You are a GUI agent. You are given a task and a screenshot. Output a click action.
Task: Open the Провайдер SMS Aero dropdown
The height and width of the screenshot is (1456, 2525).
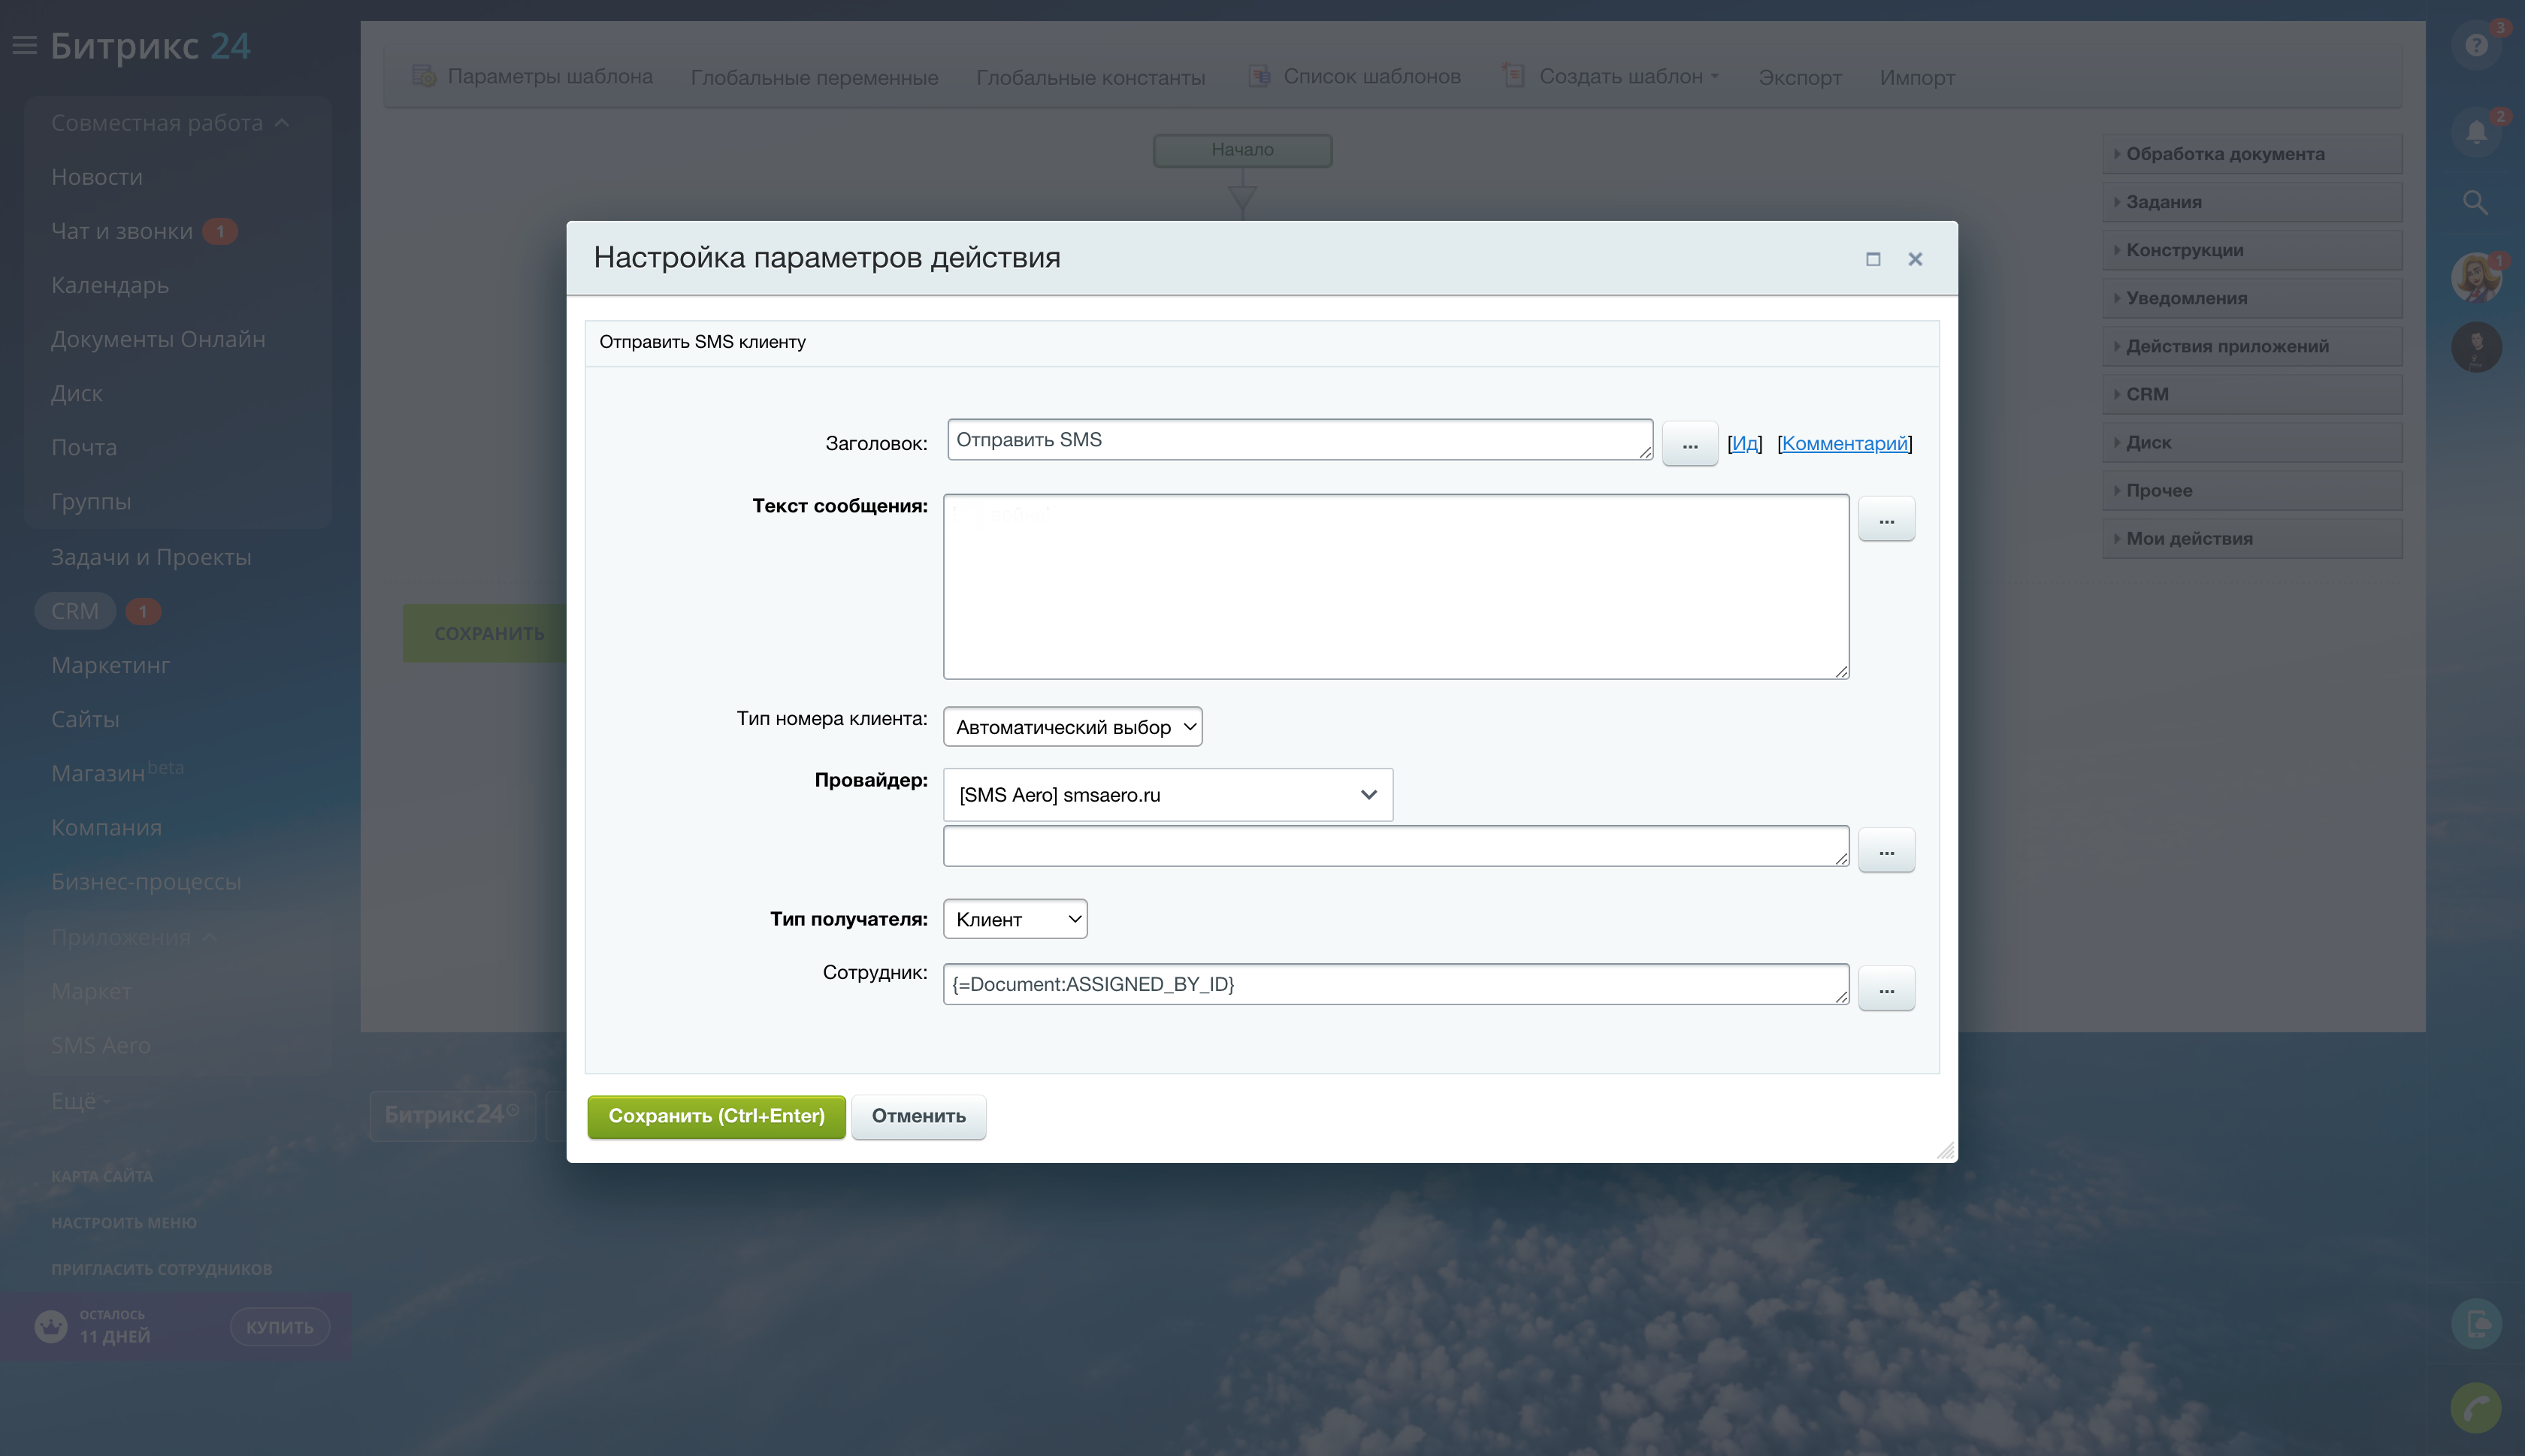pyautogui.click(x=1167, y=795)
